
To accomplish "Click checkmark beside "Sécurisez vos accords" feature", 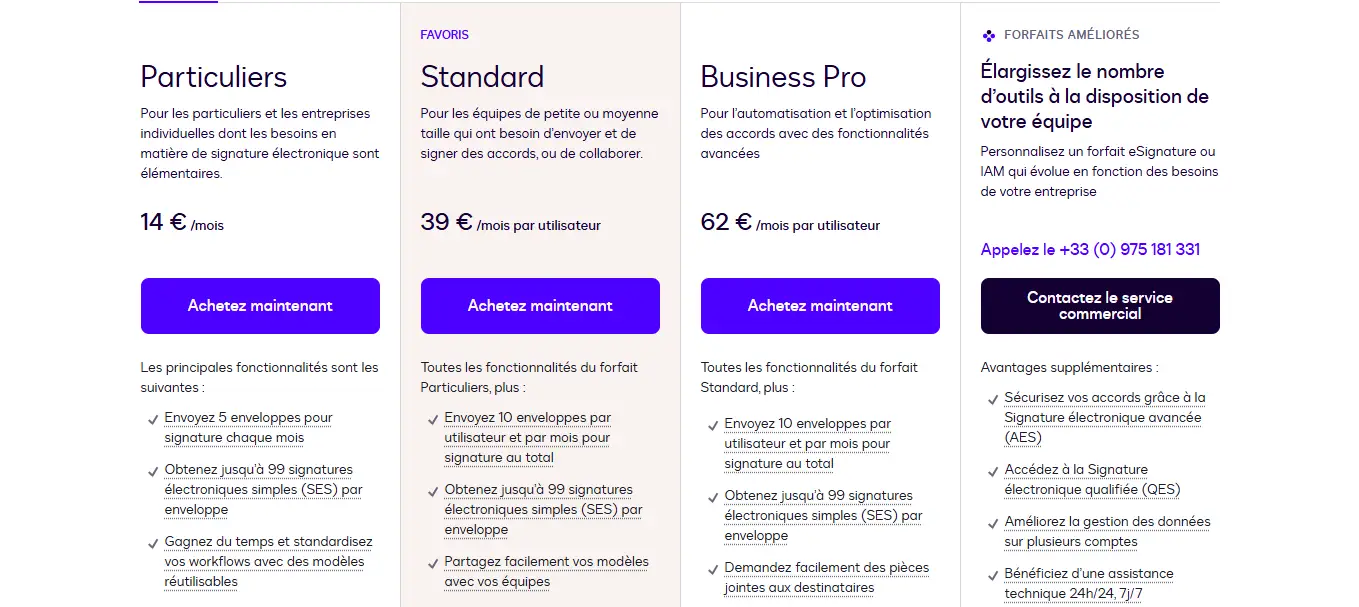I will pos(993,397).
